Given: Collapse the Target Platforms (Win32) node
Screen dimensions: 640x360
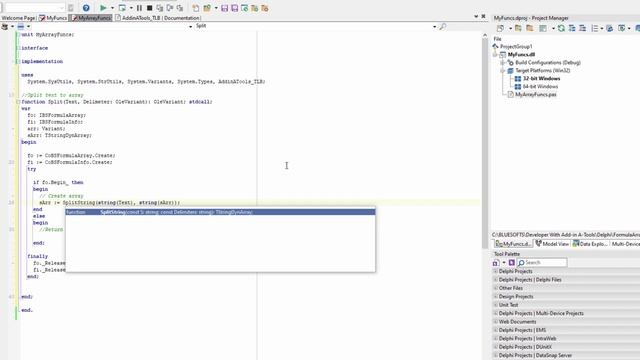Looking at the screenshot, I should click(503, 71).
